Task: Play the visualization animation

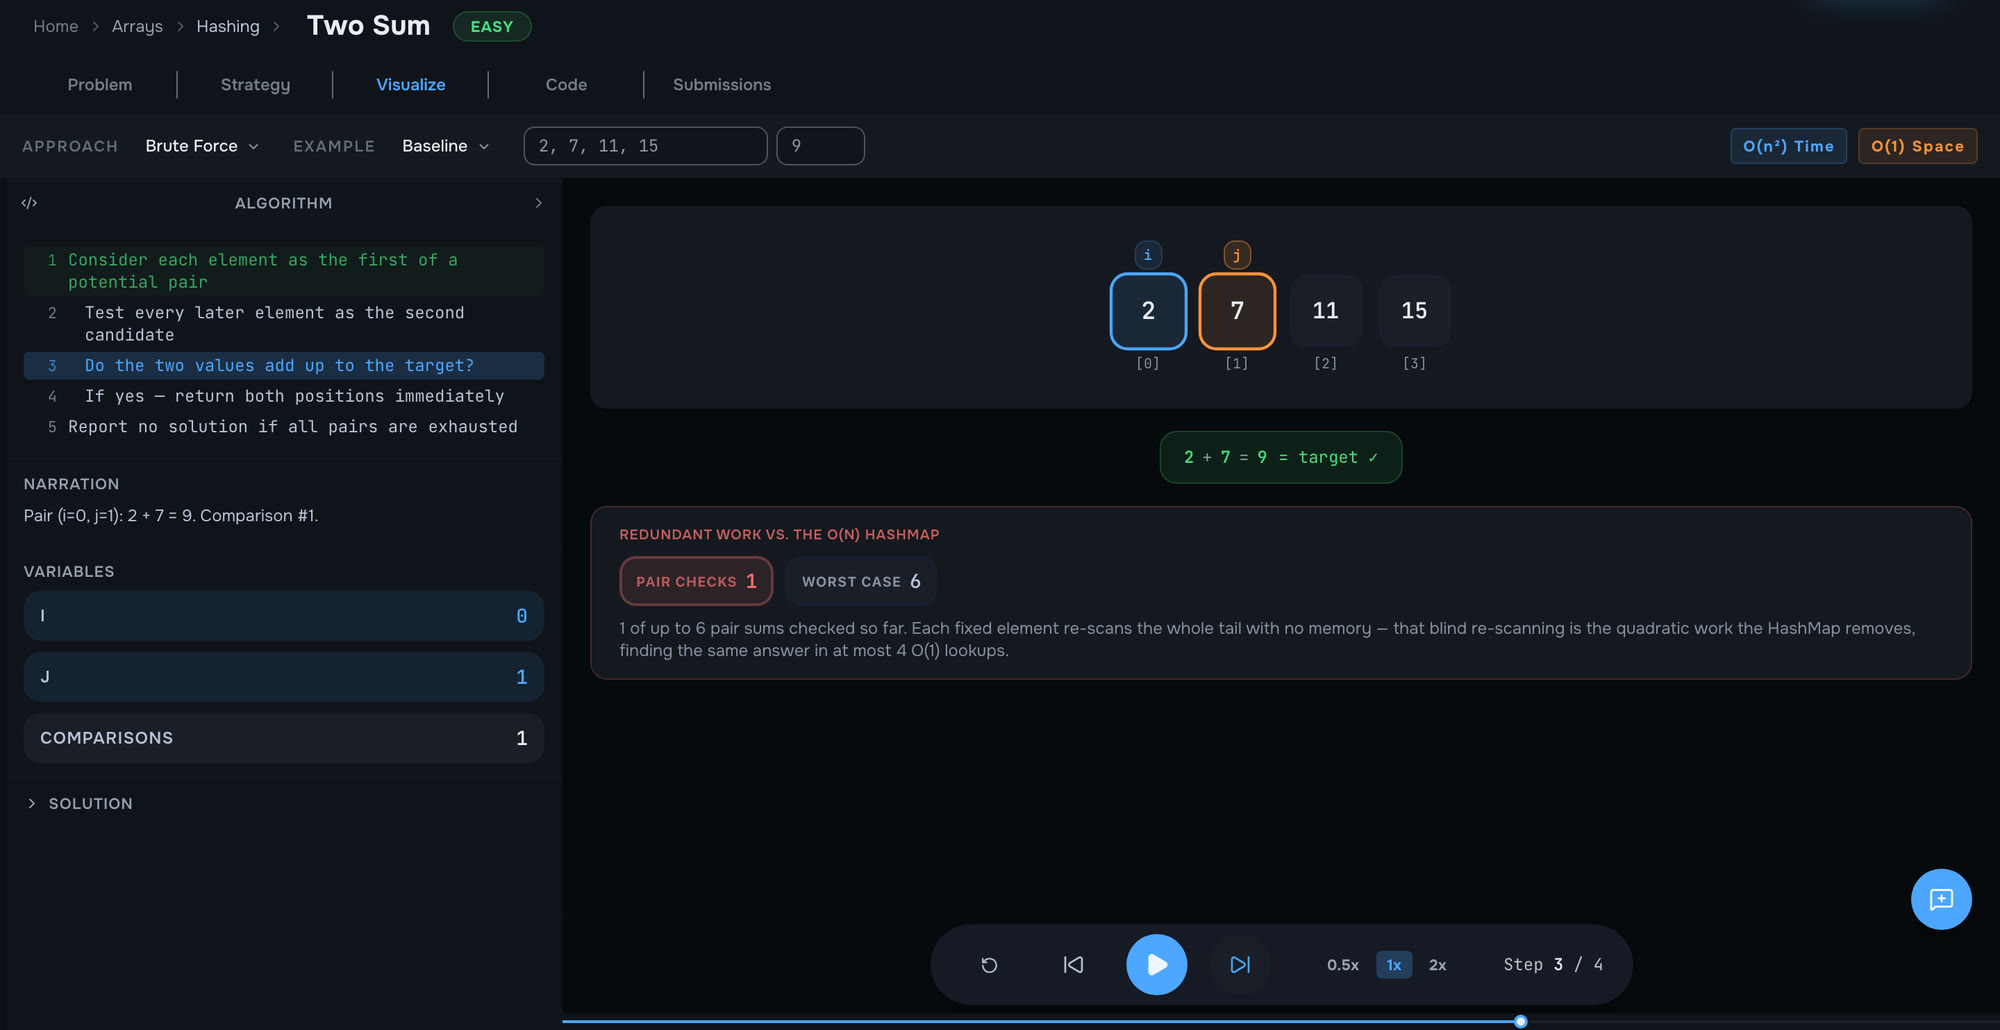Action: (x=1157, y=965)
